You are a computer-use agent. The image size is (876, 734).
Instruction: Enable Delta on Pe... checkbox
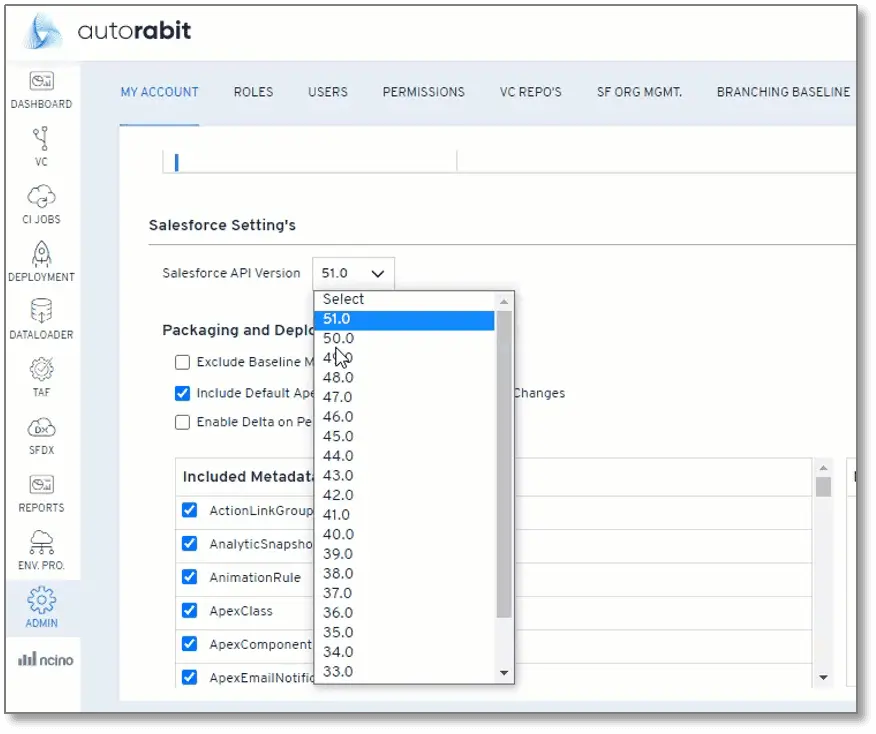[x=182, y=422]
